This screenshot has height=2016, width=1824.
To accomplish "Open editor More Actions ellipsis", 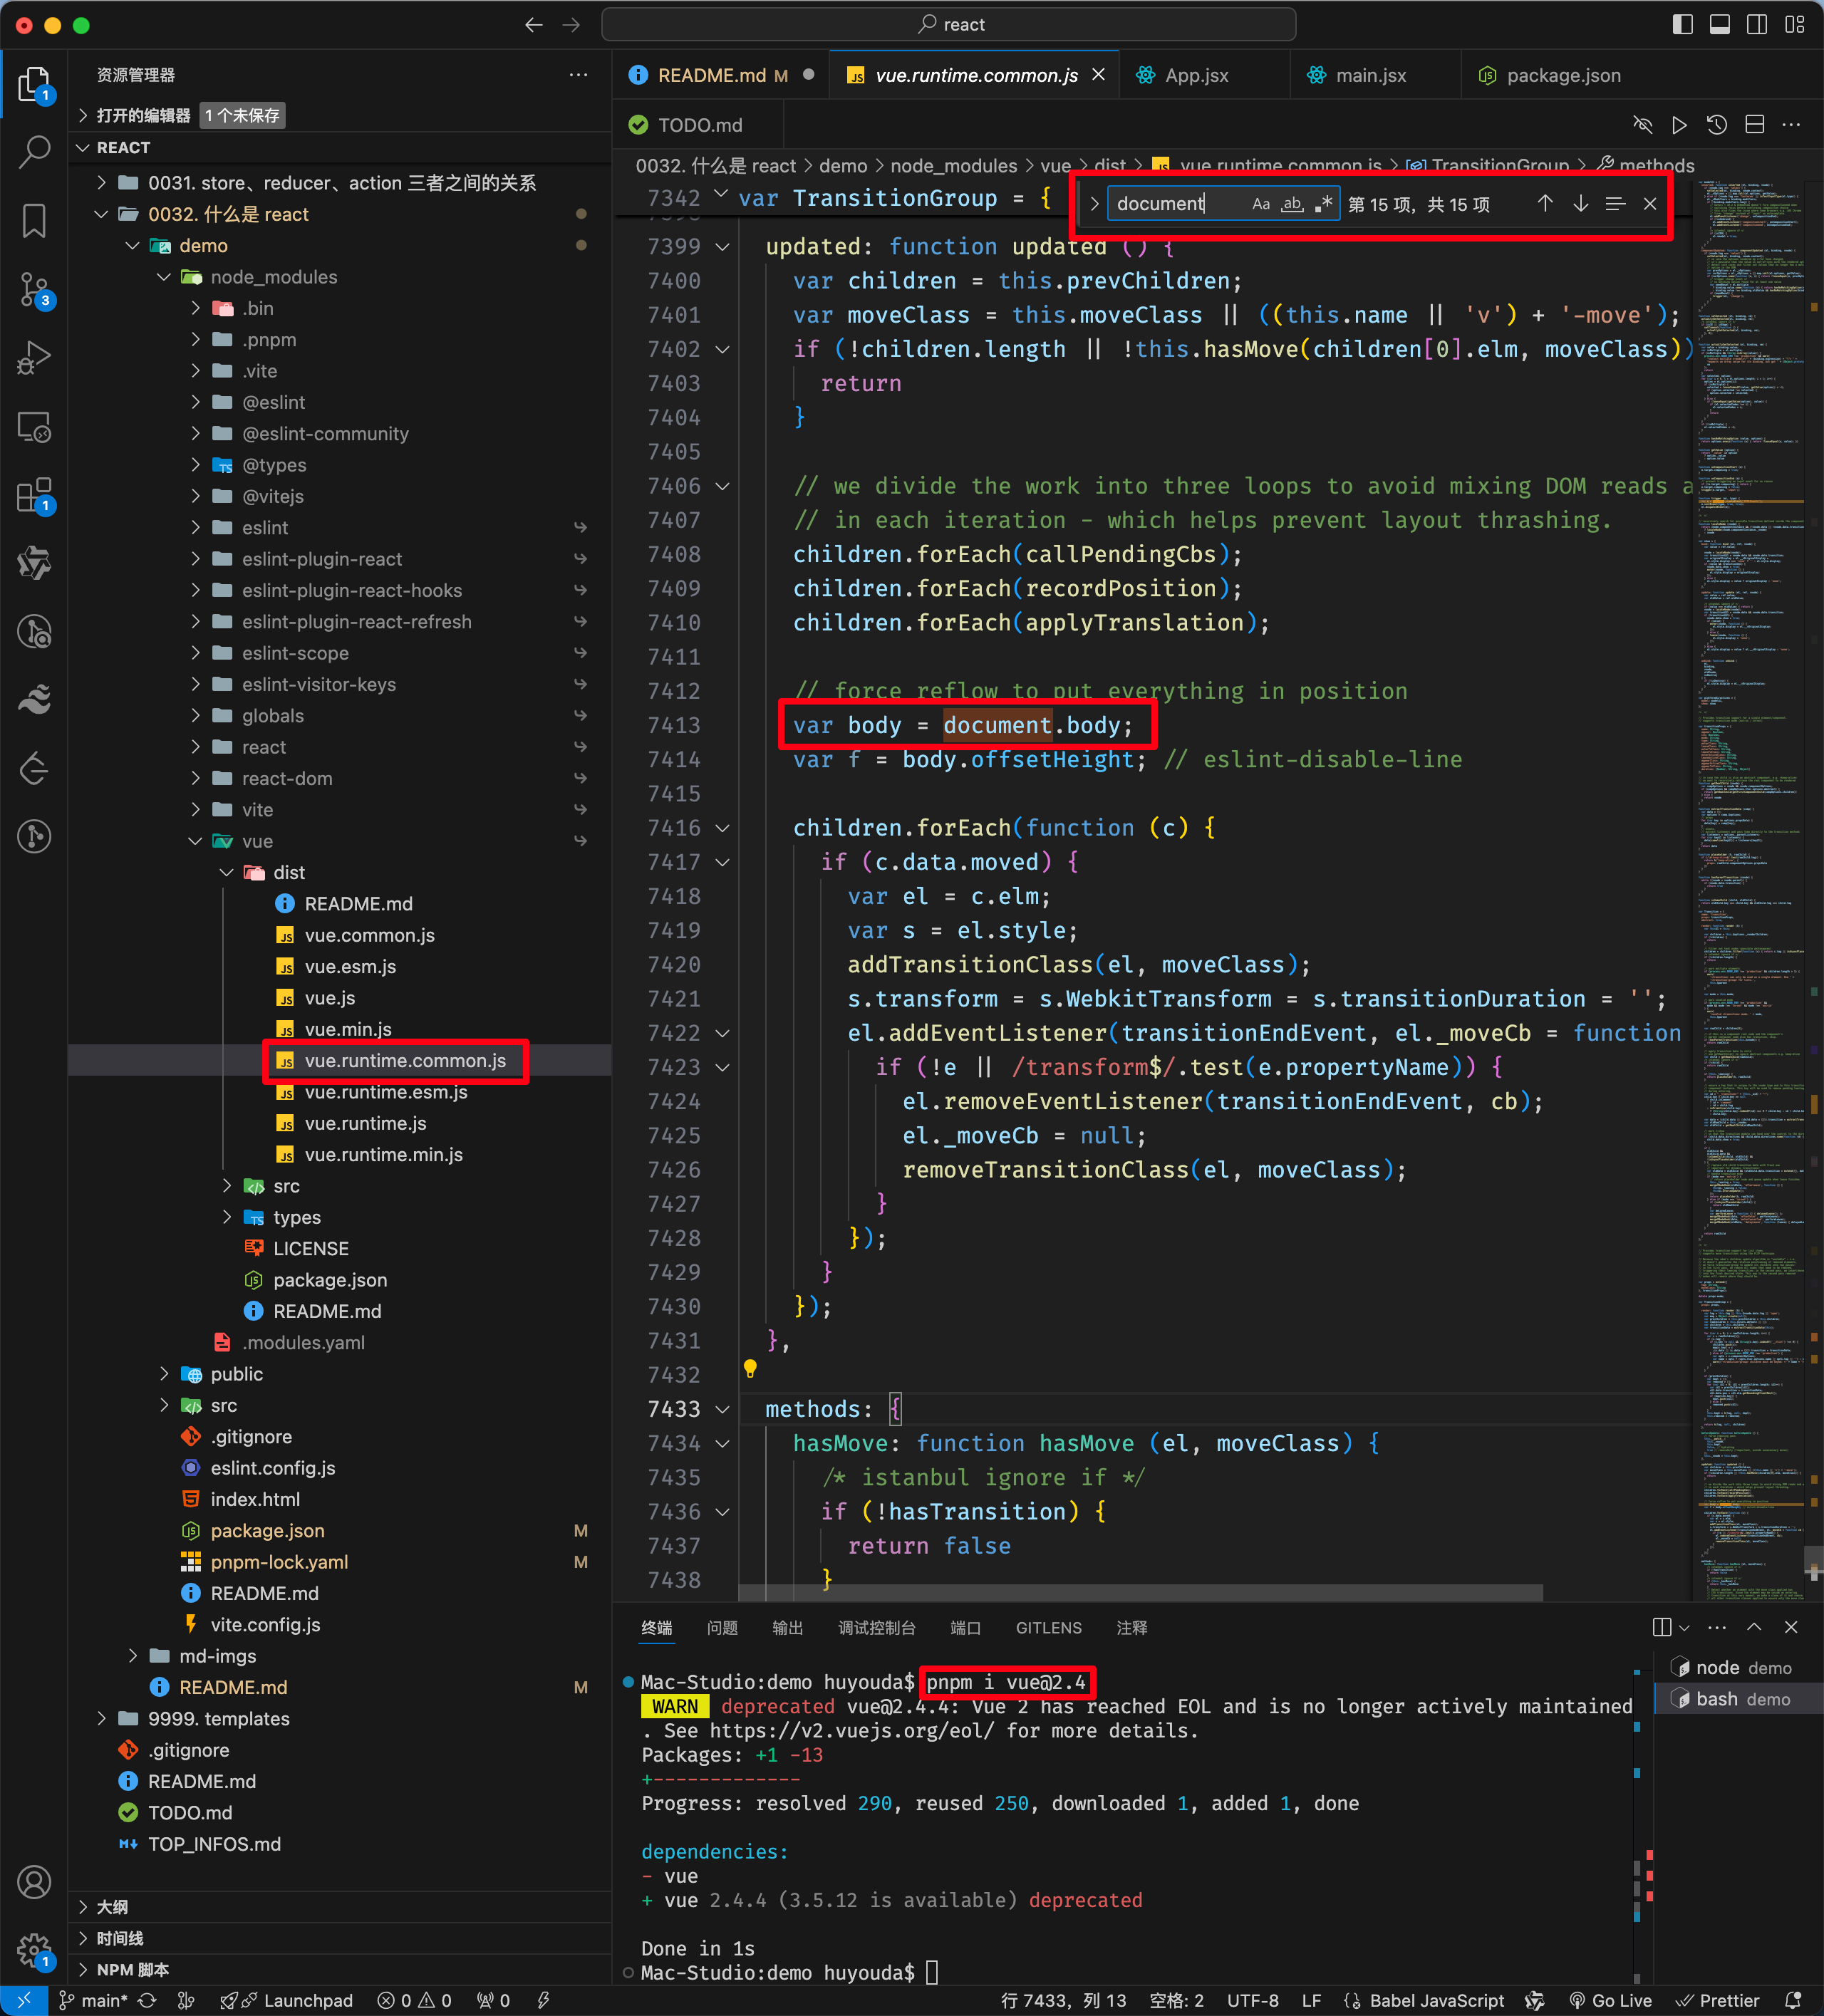I will pyautogui.click(x=1792, y=125).
